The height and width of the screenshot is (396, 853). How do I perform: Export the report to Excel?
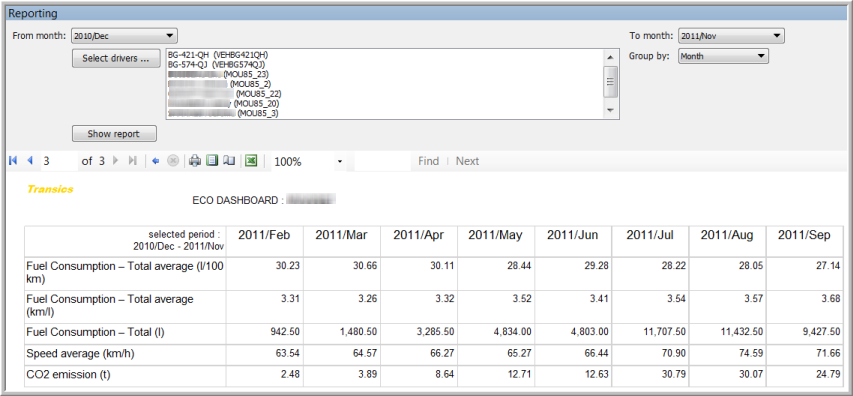point(251,161)
